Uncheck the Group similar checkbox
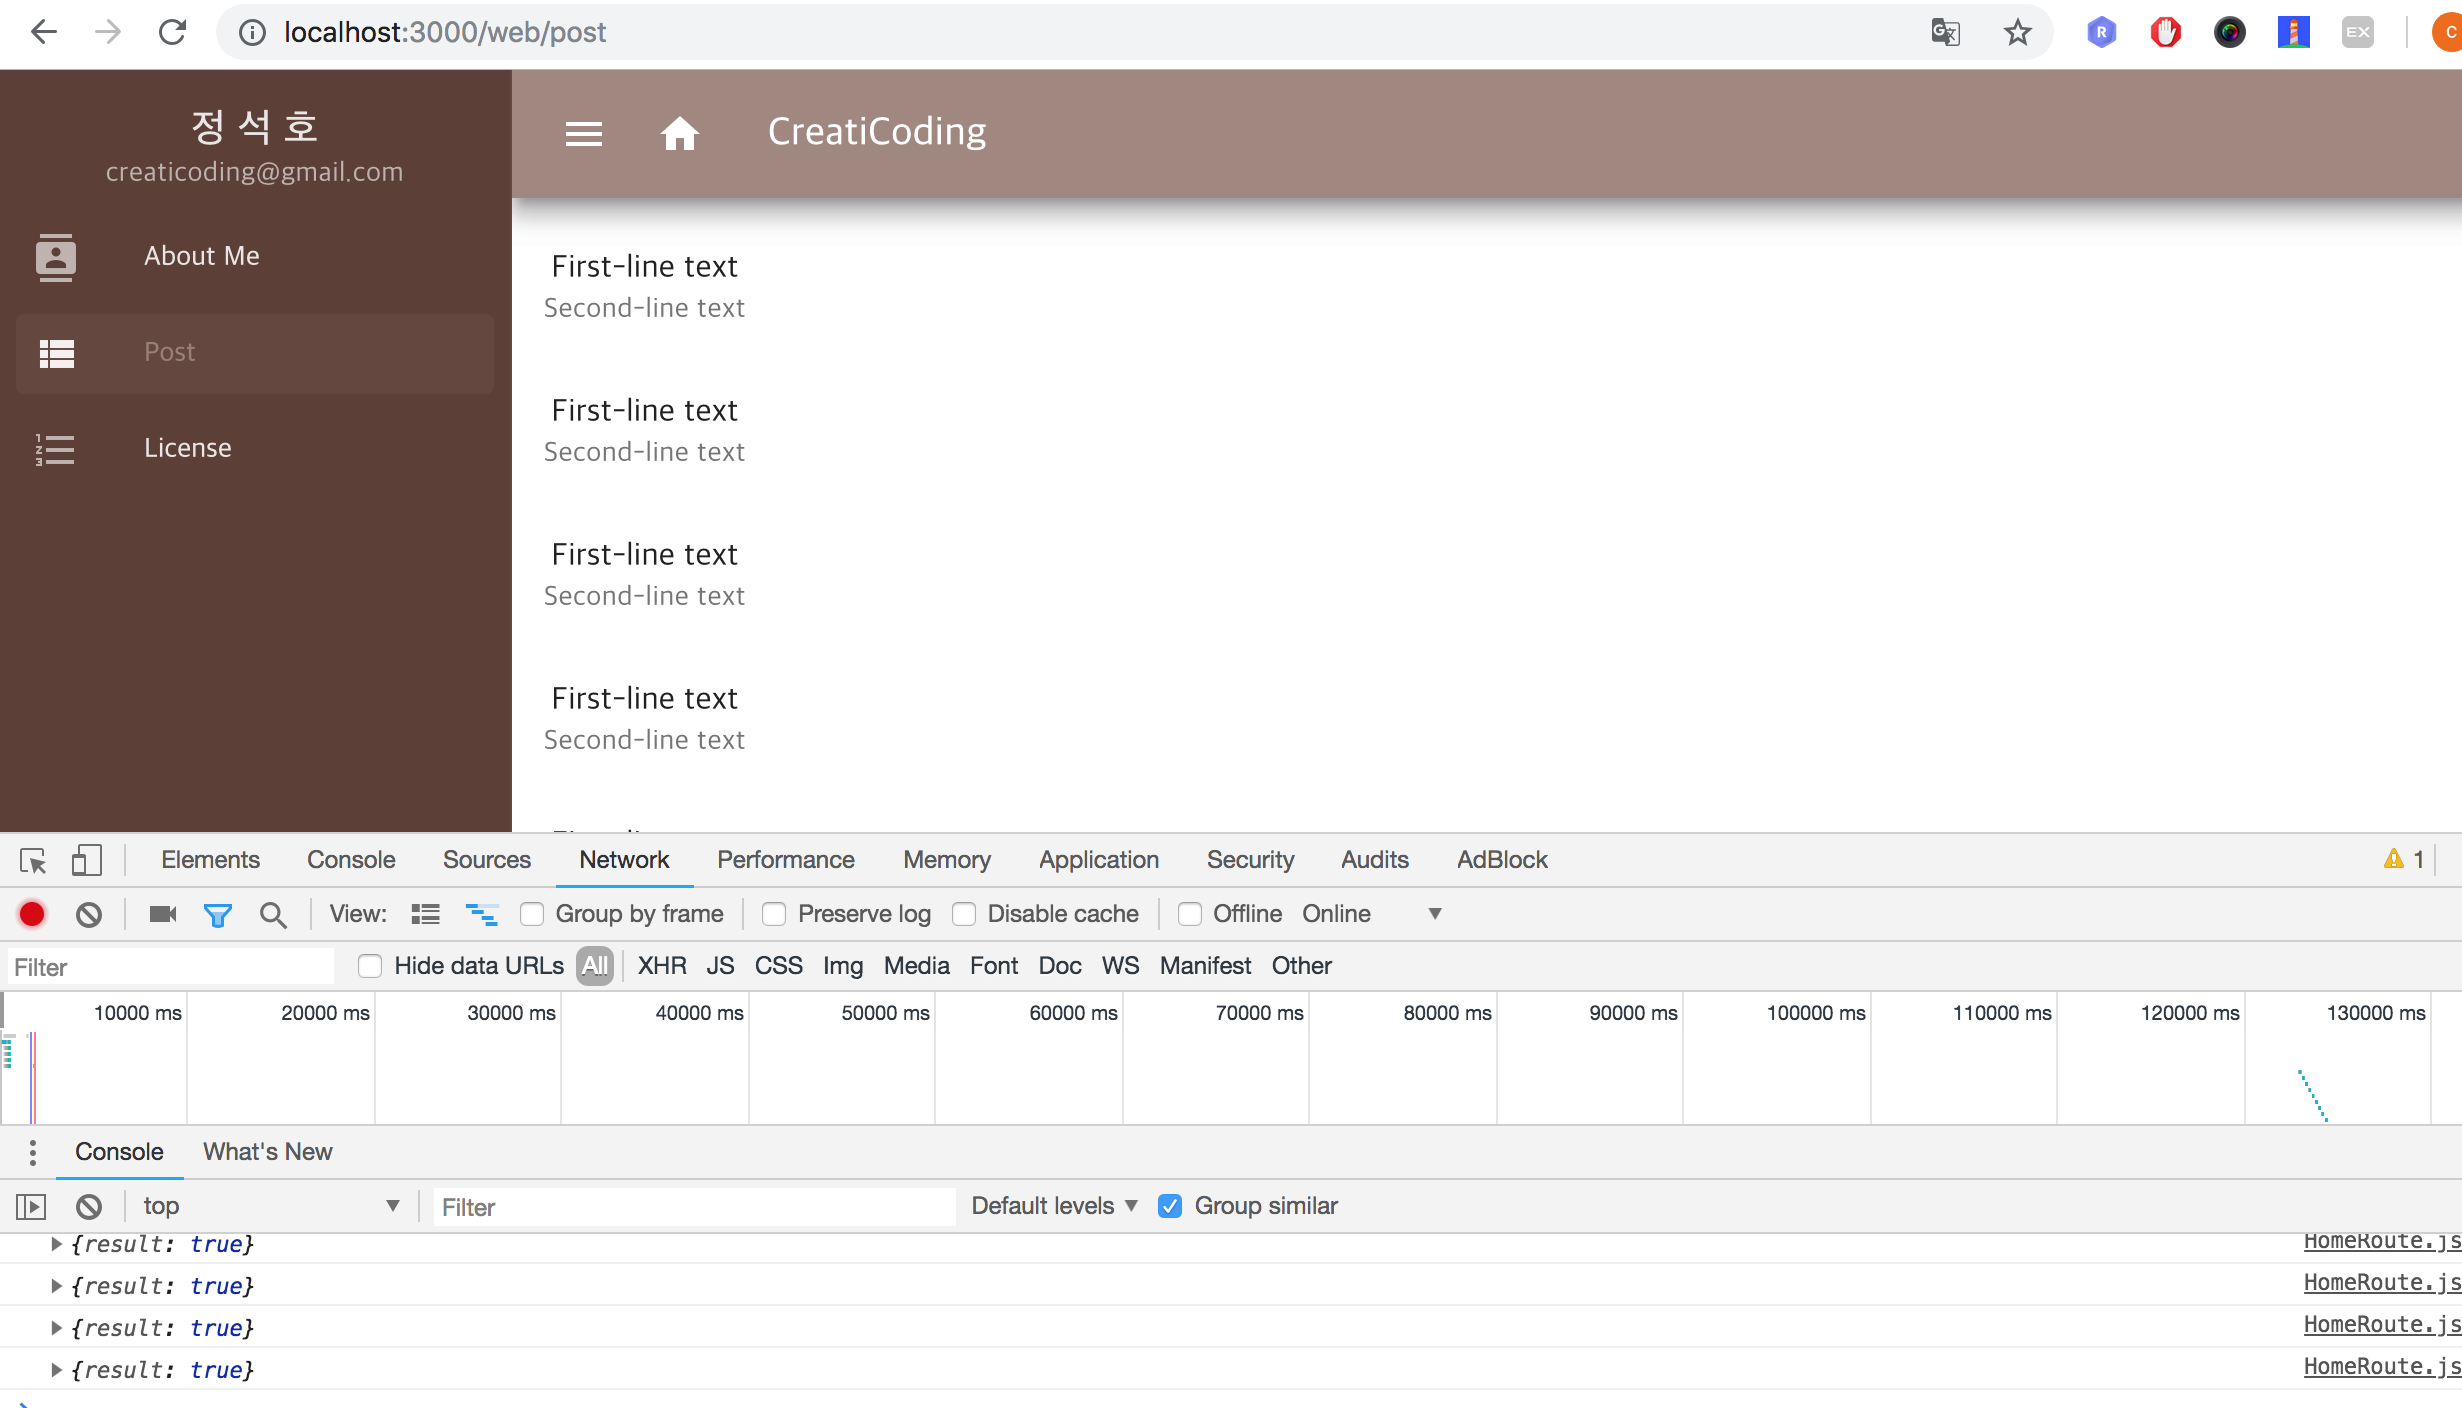The image size is (2462, 1408). coord(1169,1205)
